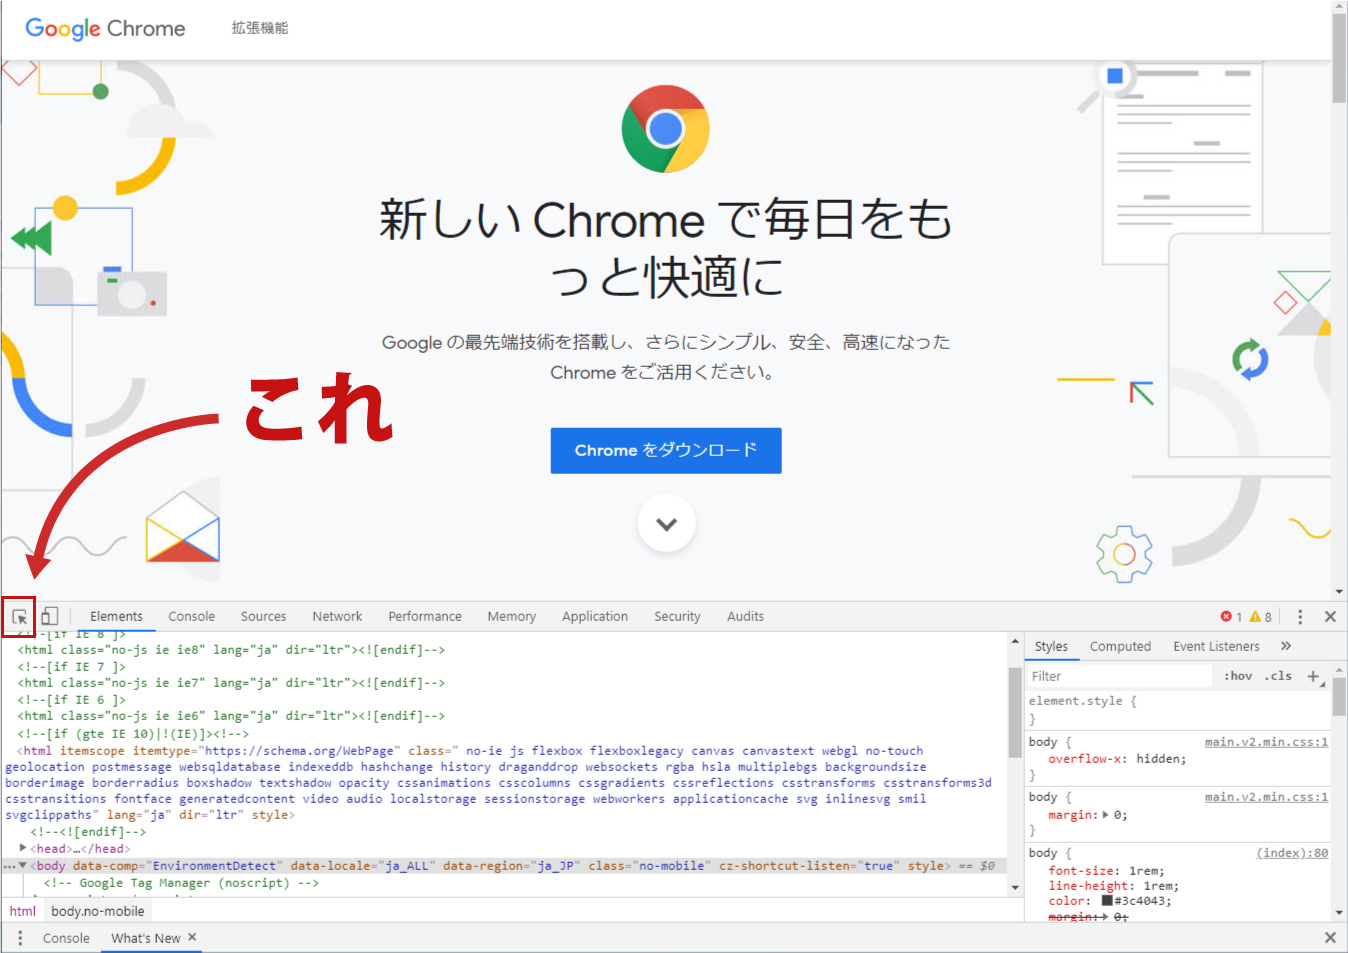Close the What's New drawer tab
The image size is (1348, 953).
pyautogui.click(x=192, y=937)
